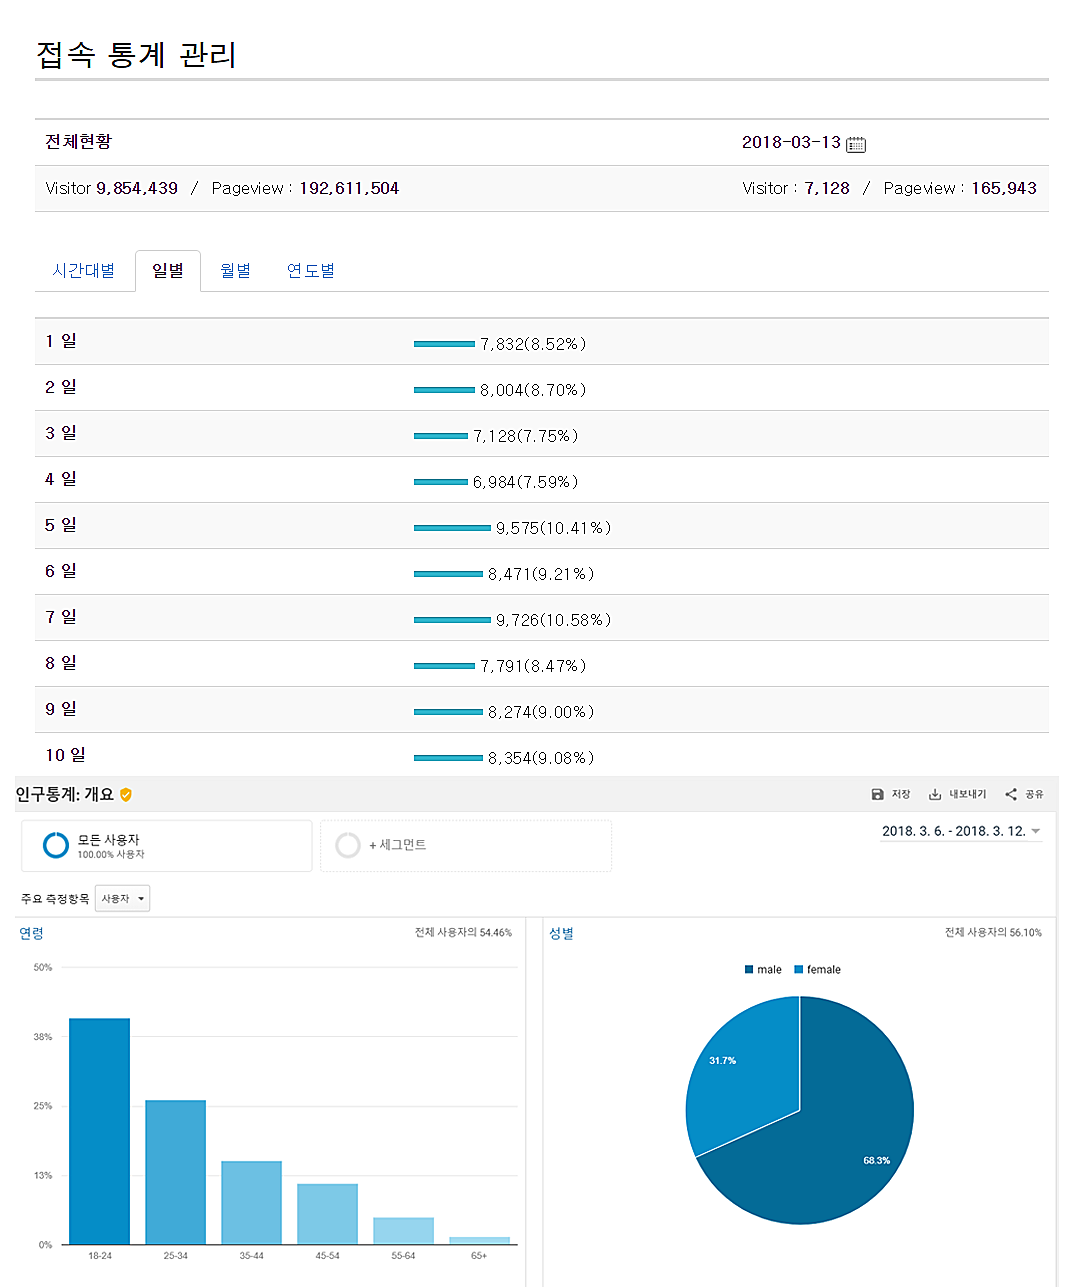Click the 6 일 row value 8,471(9.21%)
The width and height of the screenshot is (1072, 1287).
coord(541,574)
